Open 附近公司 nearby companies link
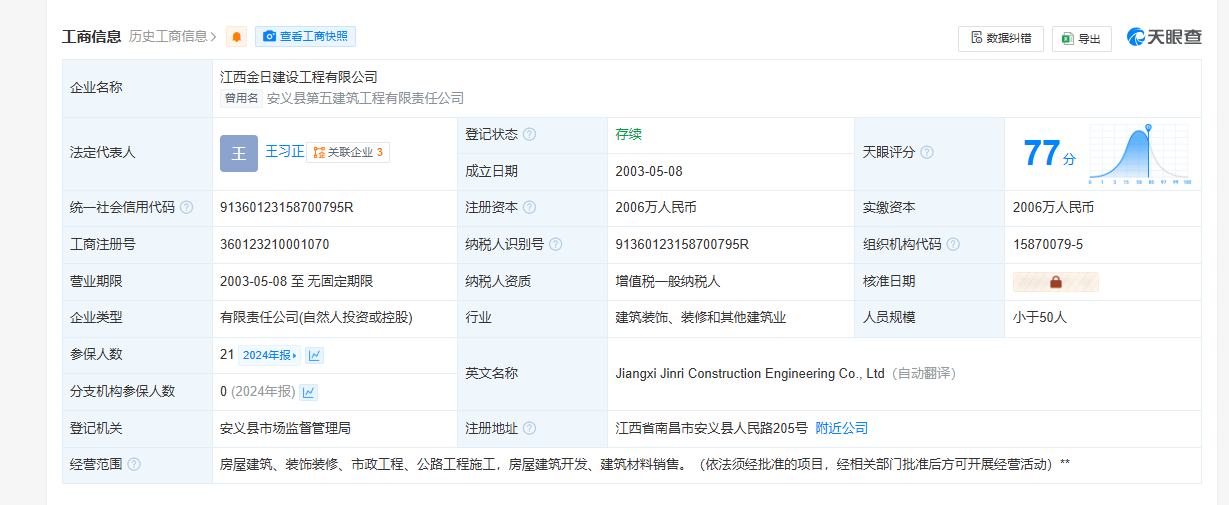 (842, 428)
